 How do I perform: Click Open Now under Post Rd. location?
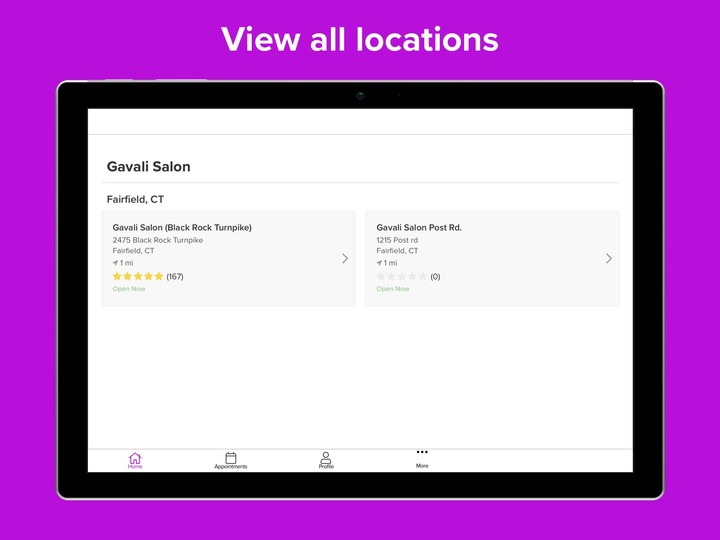click(393, 289)
